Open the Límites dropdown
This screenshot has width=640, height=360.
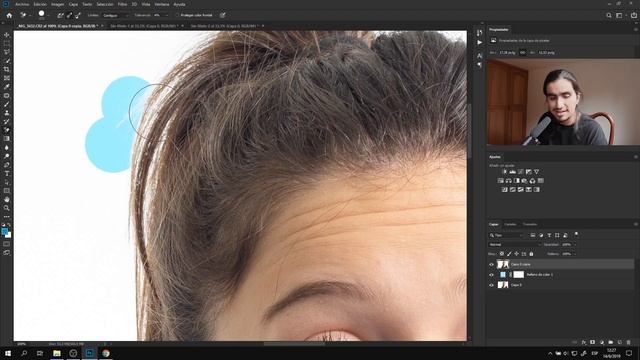(x=116, y=15)
